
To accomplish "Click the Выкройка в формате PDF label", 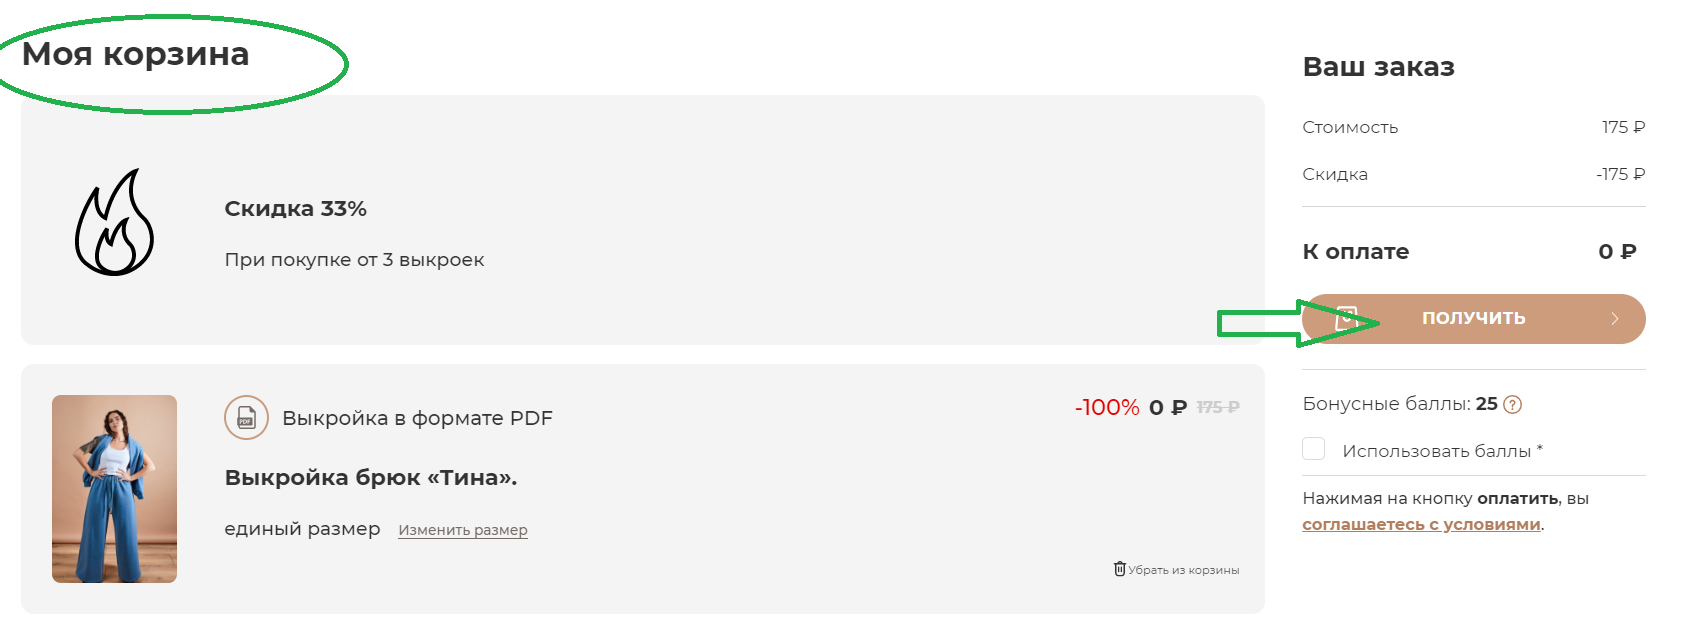I will pos(417,418).
